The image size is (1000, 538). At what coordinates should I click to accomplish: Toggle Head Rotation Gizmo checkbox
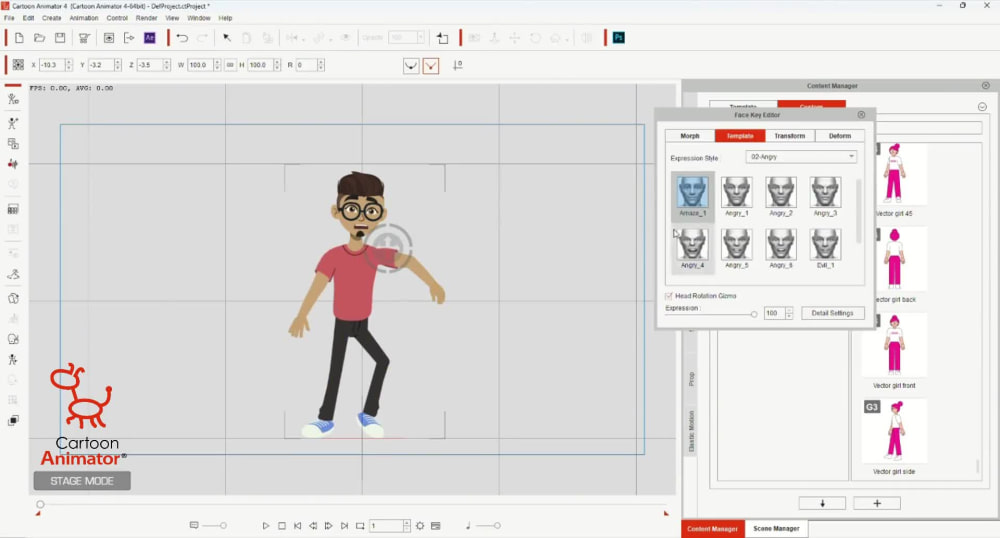click(668, 296)
